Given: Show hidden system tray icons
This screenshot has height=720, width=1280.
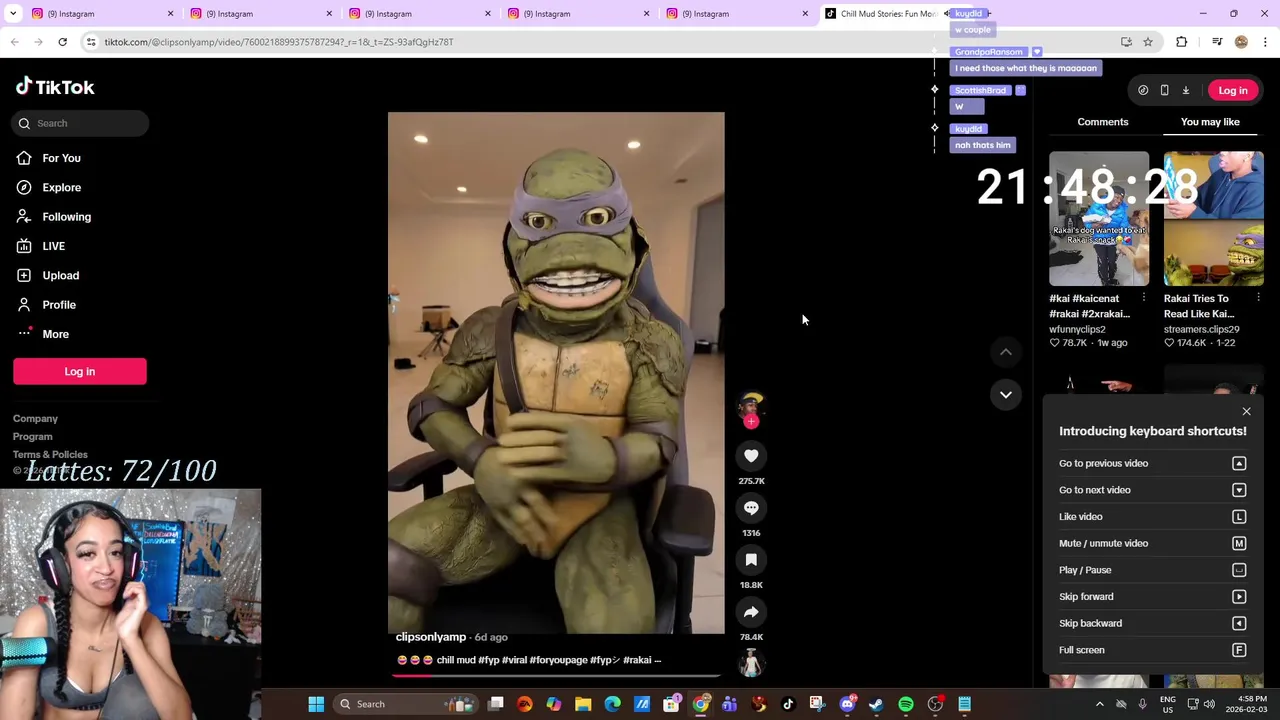Looking at the screenshot, I should [1099, 704].
